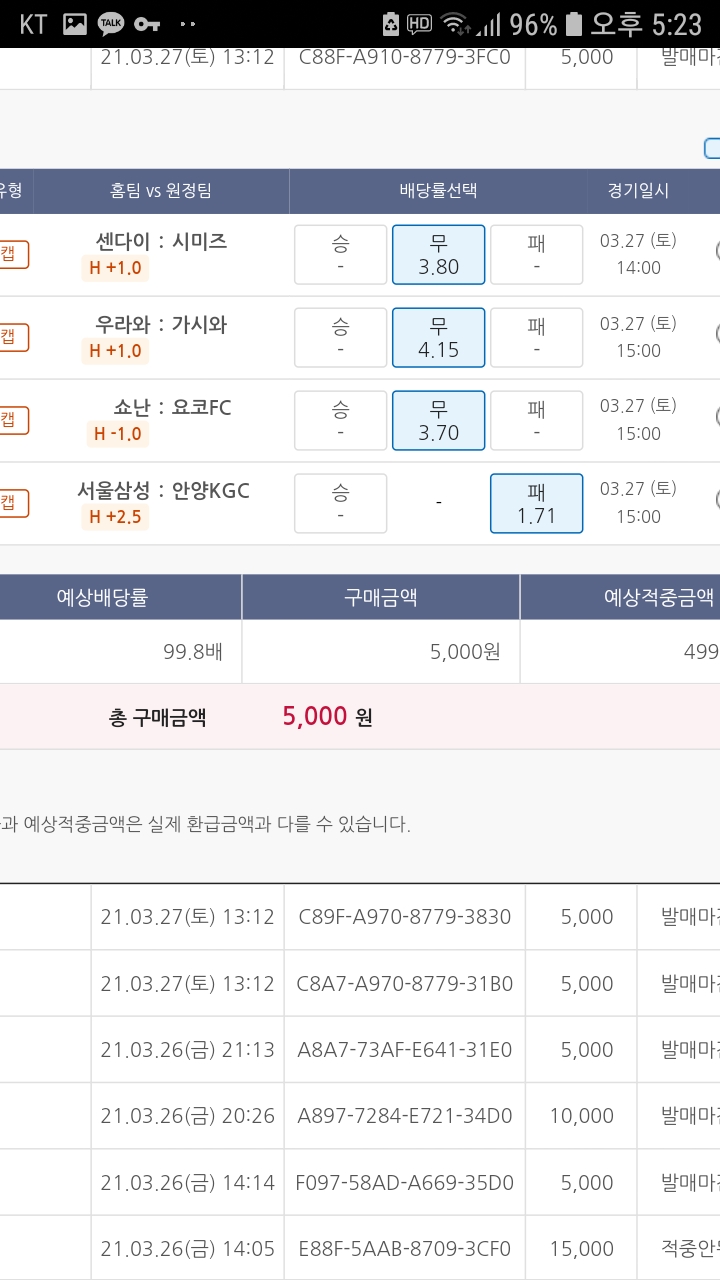Image resolution: width=720 pixels, height=1280 pixels.
Task: Select 승 for 우라와 vs 가시와
Action: pos(340,337)
